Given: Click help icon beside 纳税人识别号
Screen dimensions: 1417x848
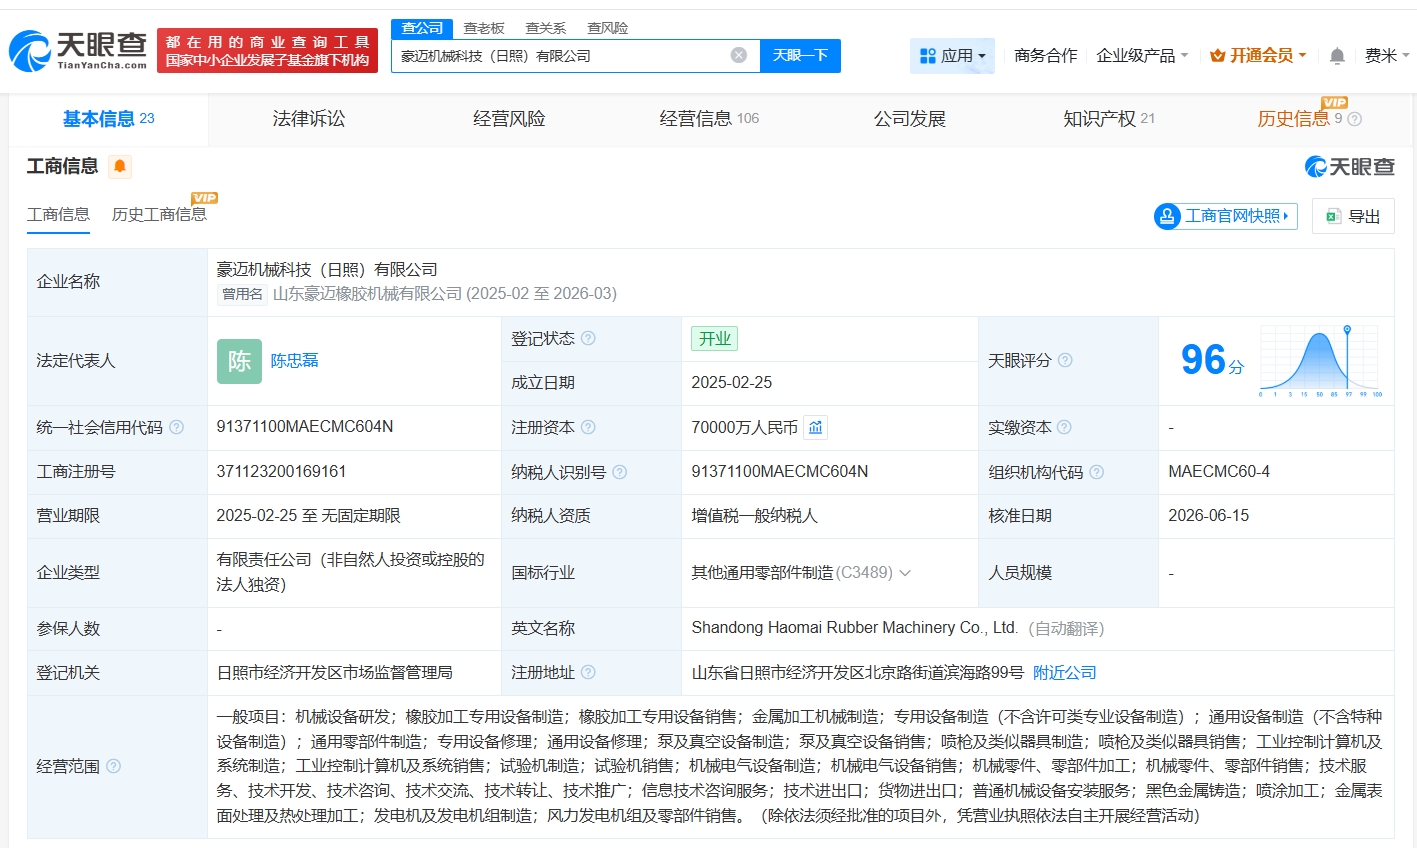Looking at the screenshot, I should pyautogui.click(x=619, y=472).
